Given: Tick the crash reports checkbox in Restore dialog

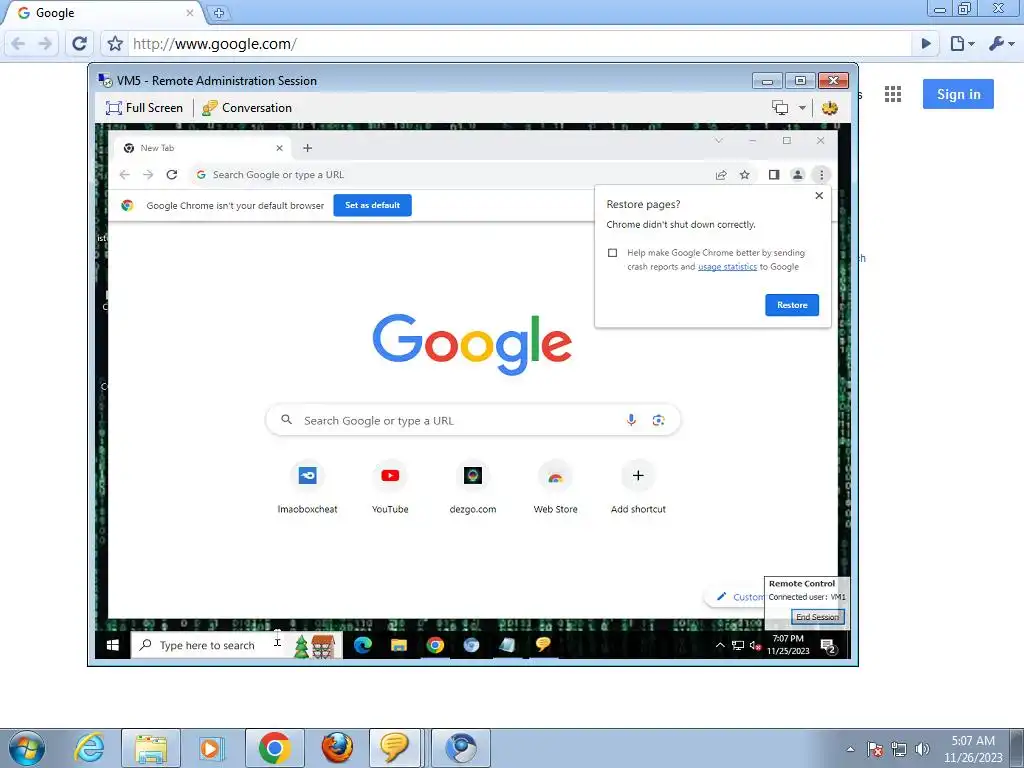Looking at the screenshot, I should pos(612,253).
